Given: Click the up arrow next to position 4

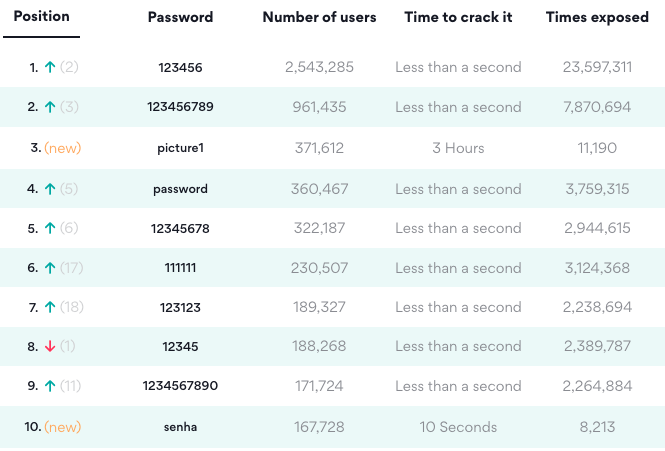Looking at the screenshot, I should (50, 189).
